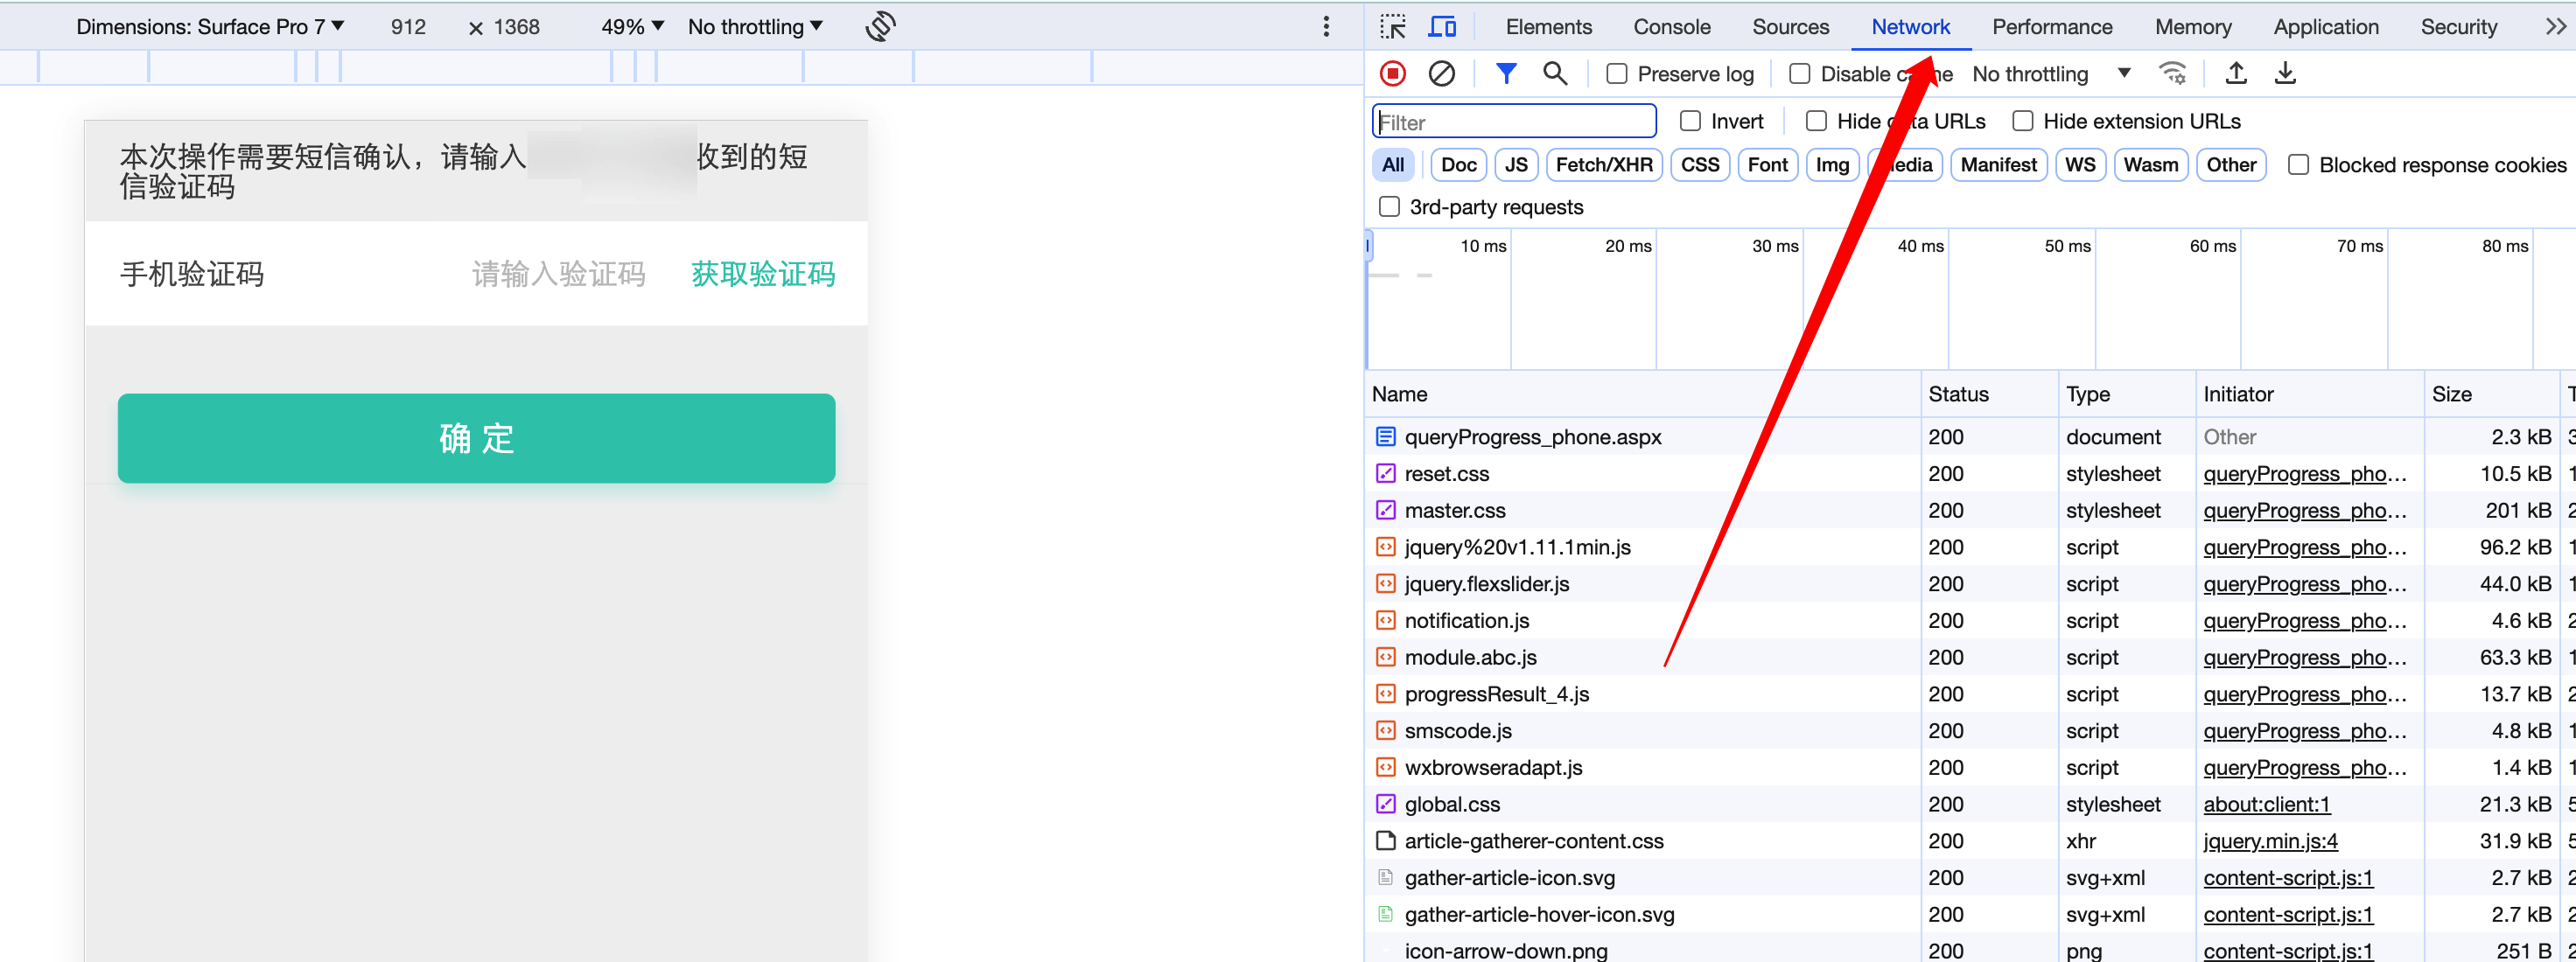Image resolution: width=2576 pixels, height=962 pixels.
Task: Click the green 确定 confirm button
Action: point(476,438)
